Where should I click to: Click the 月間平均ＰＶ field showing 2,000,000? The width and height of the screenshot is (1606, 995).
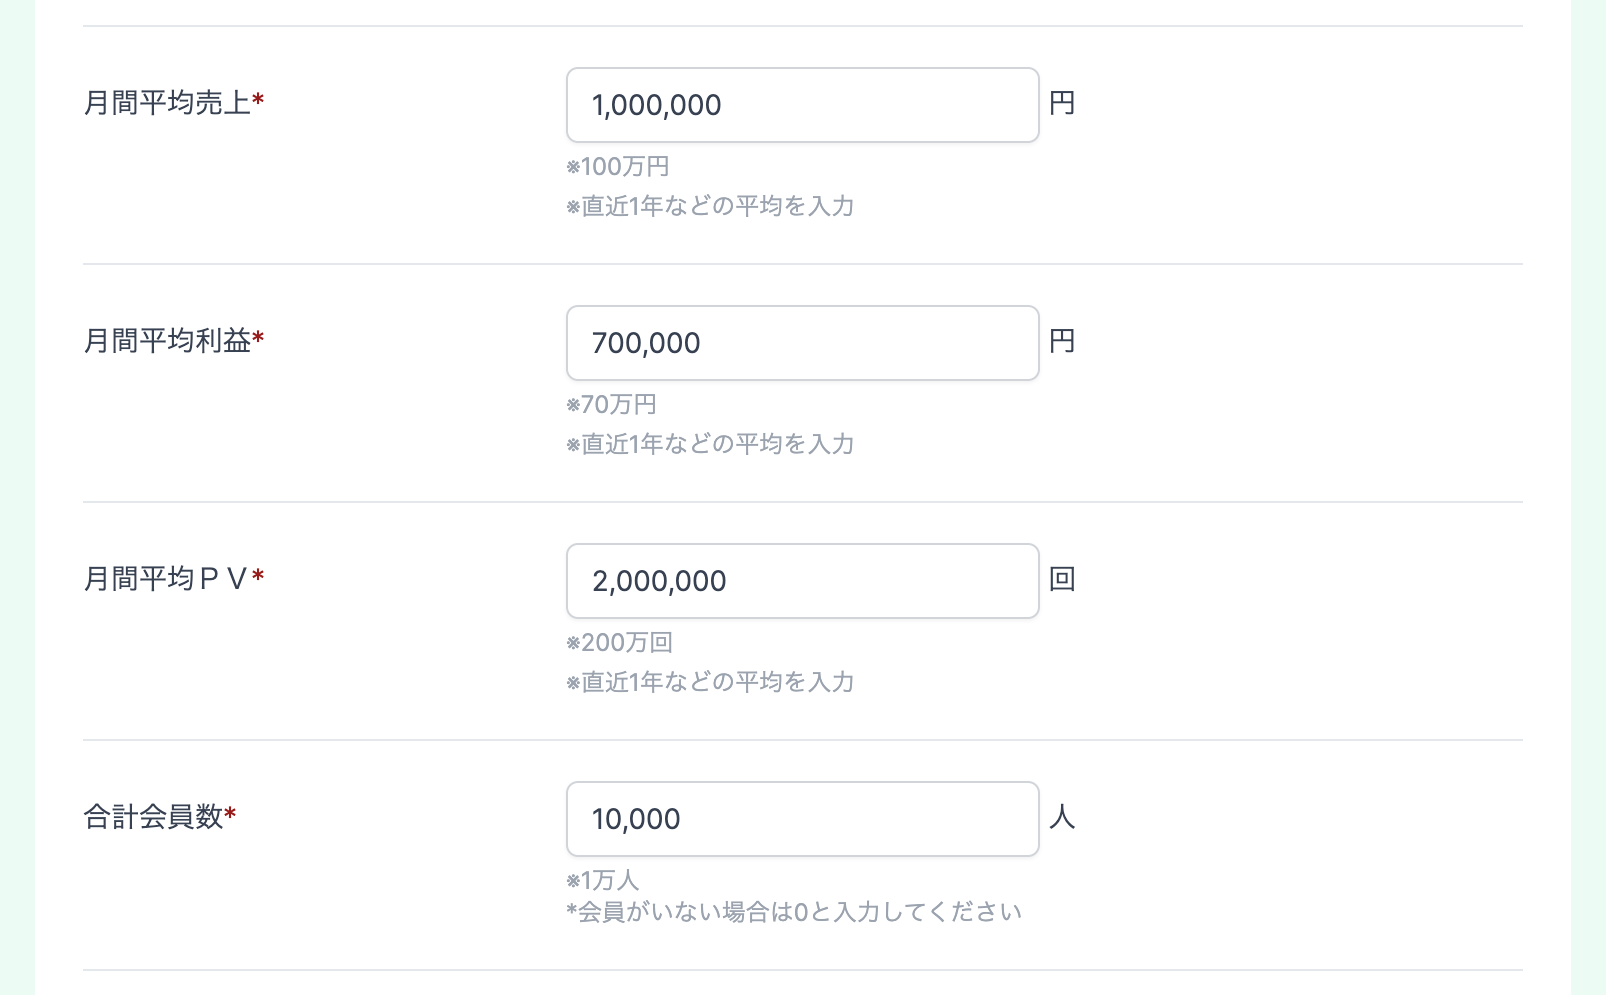802,581
